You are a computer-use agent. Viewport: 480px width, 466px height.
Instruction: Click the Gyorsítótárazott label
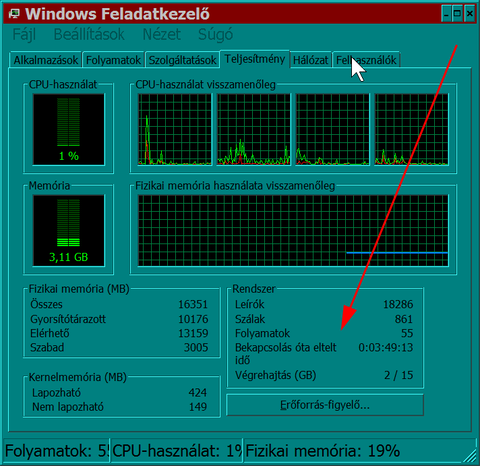(x=68, y=319)
